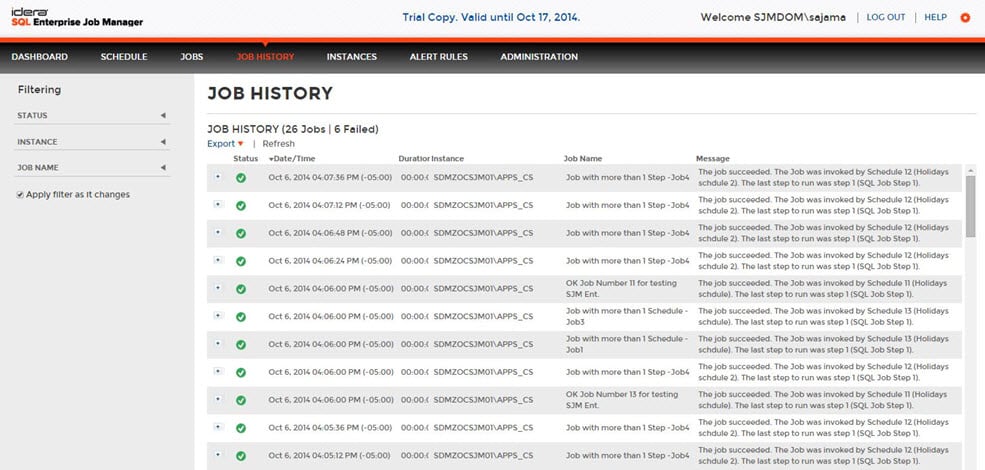The height and width of the screenshot is (470, 985).
Task: Expand details of the first job row
Action: pyautogui.click(x=217, y=177)
